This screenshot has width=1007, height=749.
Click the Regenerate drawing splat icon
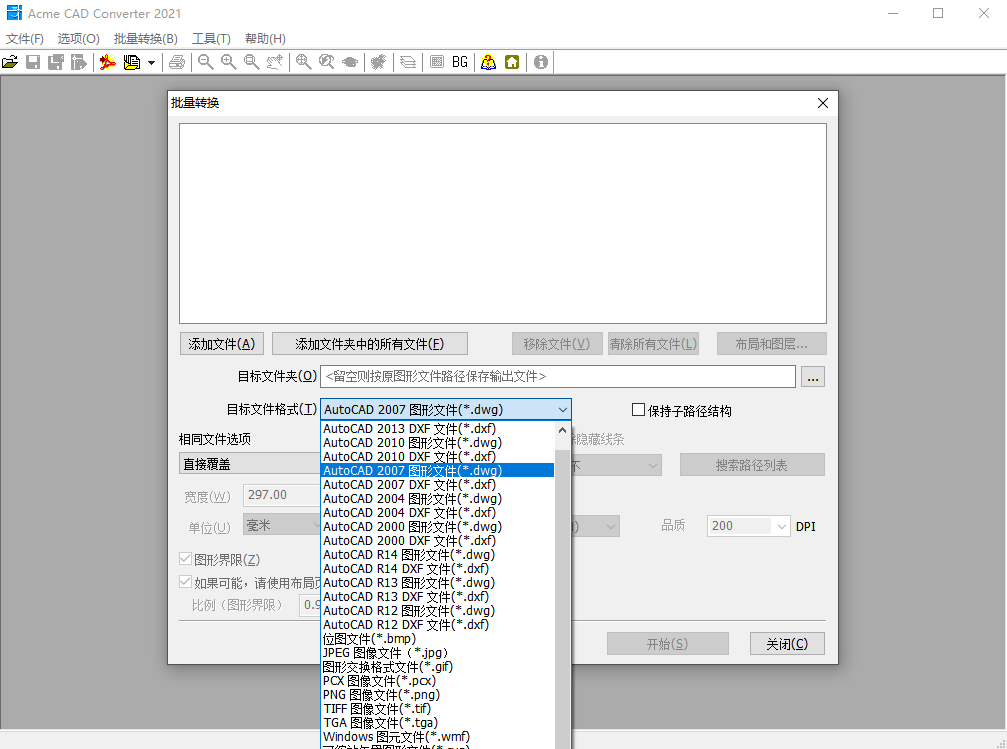[x=379, y=62]
